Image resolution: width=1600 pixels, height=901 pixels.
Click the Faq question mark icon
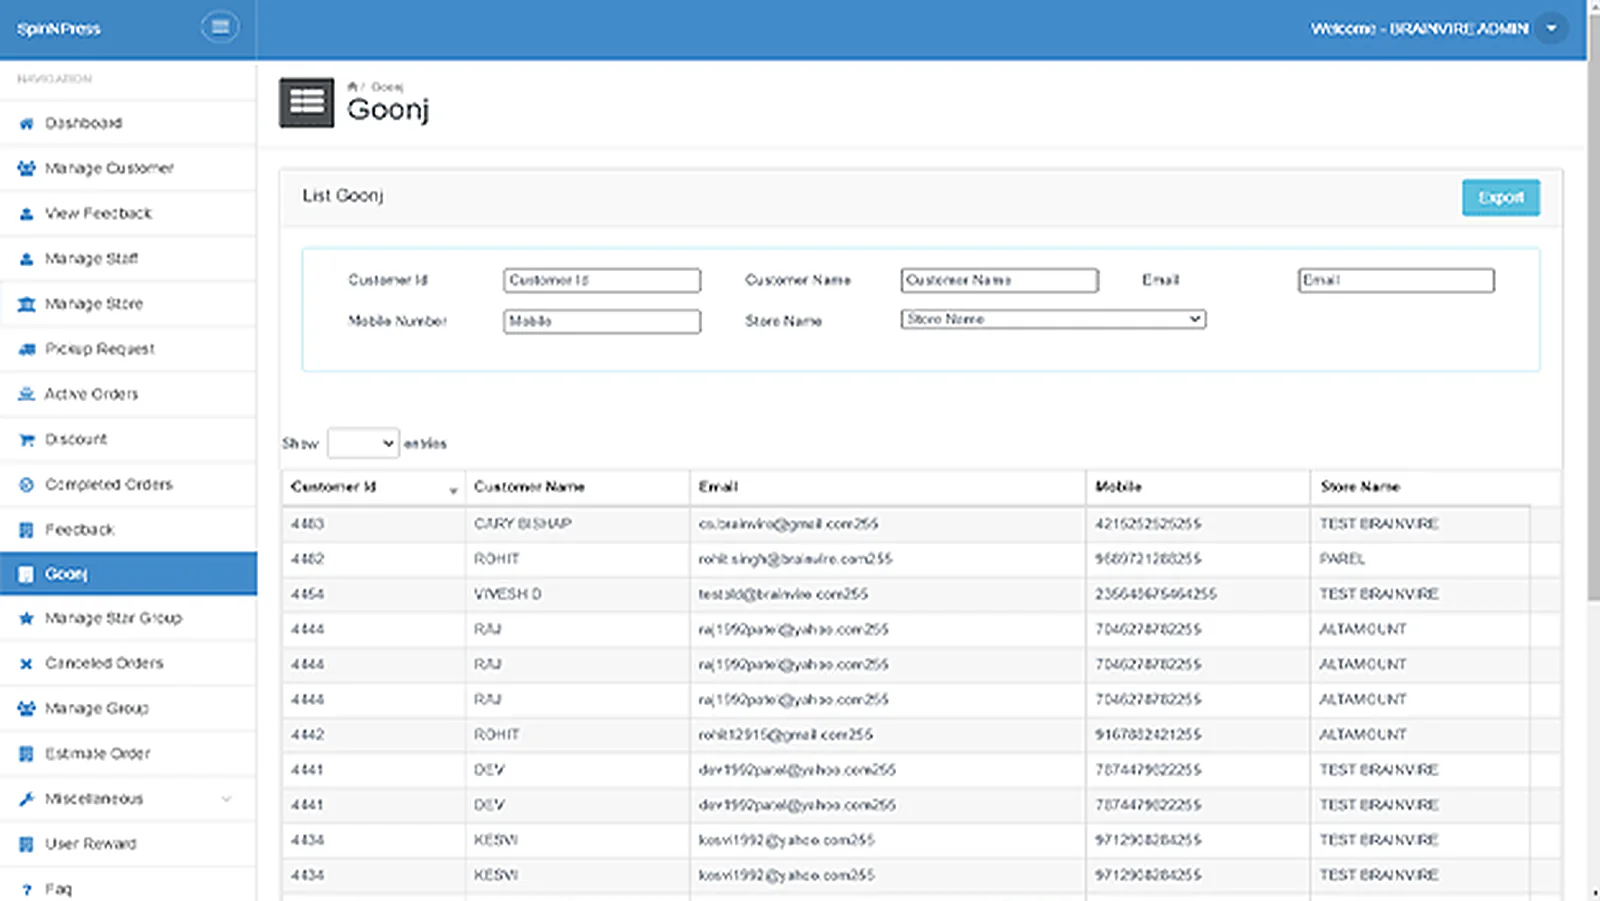click(27, 889)
